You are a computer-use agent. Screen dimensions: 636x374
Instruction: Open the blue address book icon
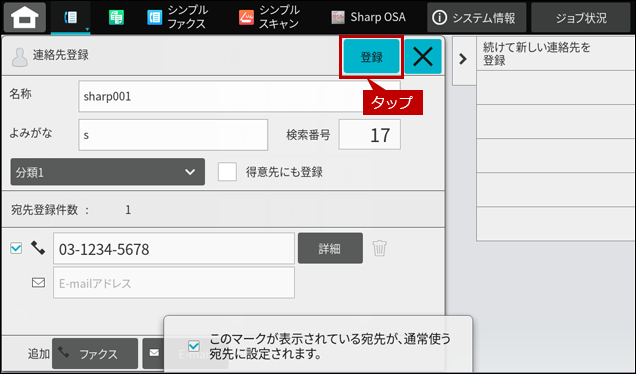71,17
